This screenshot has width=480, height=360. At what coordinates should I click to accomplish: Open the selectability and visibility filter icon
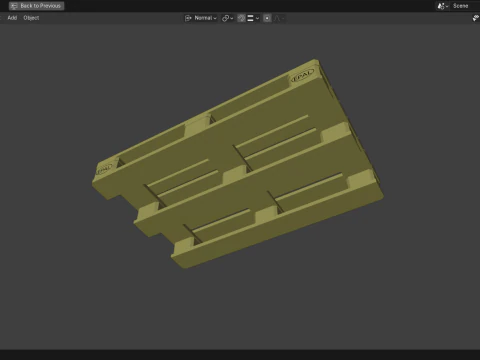point(476,18)
